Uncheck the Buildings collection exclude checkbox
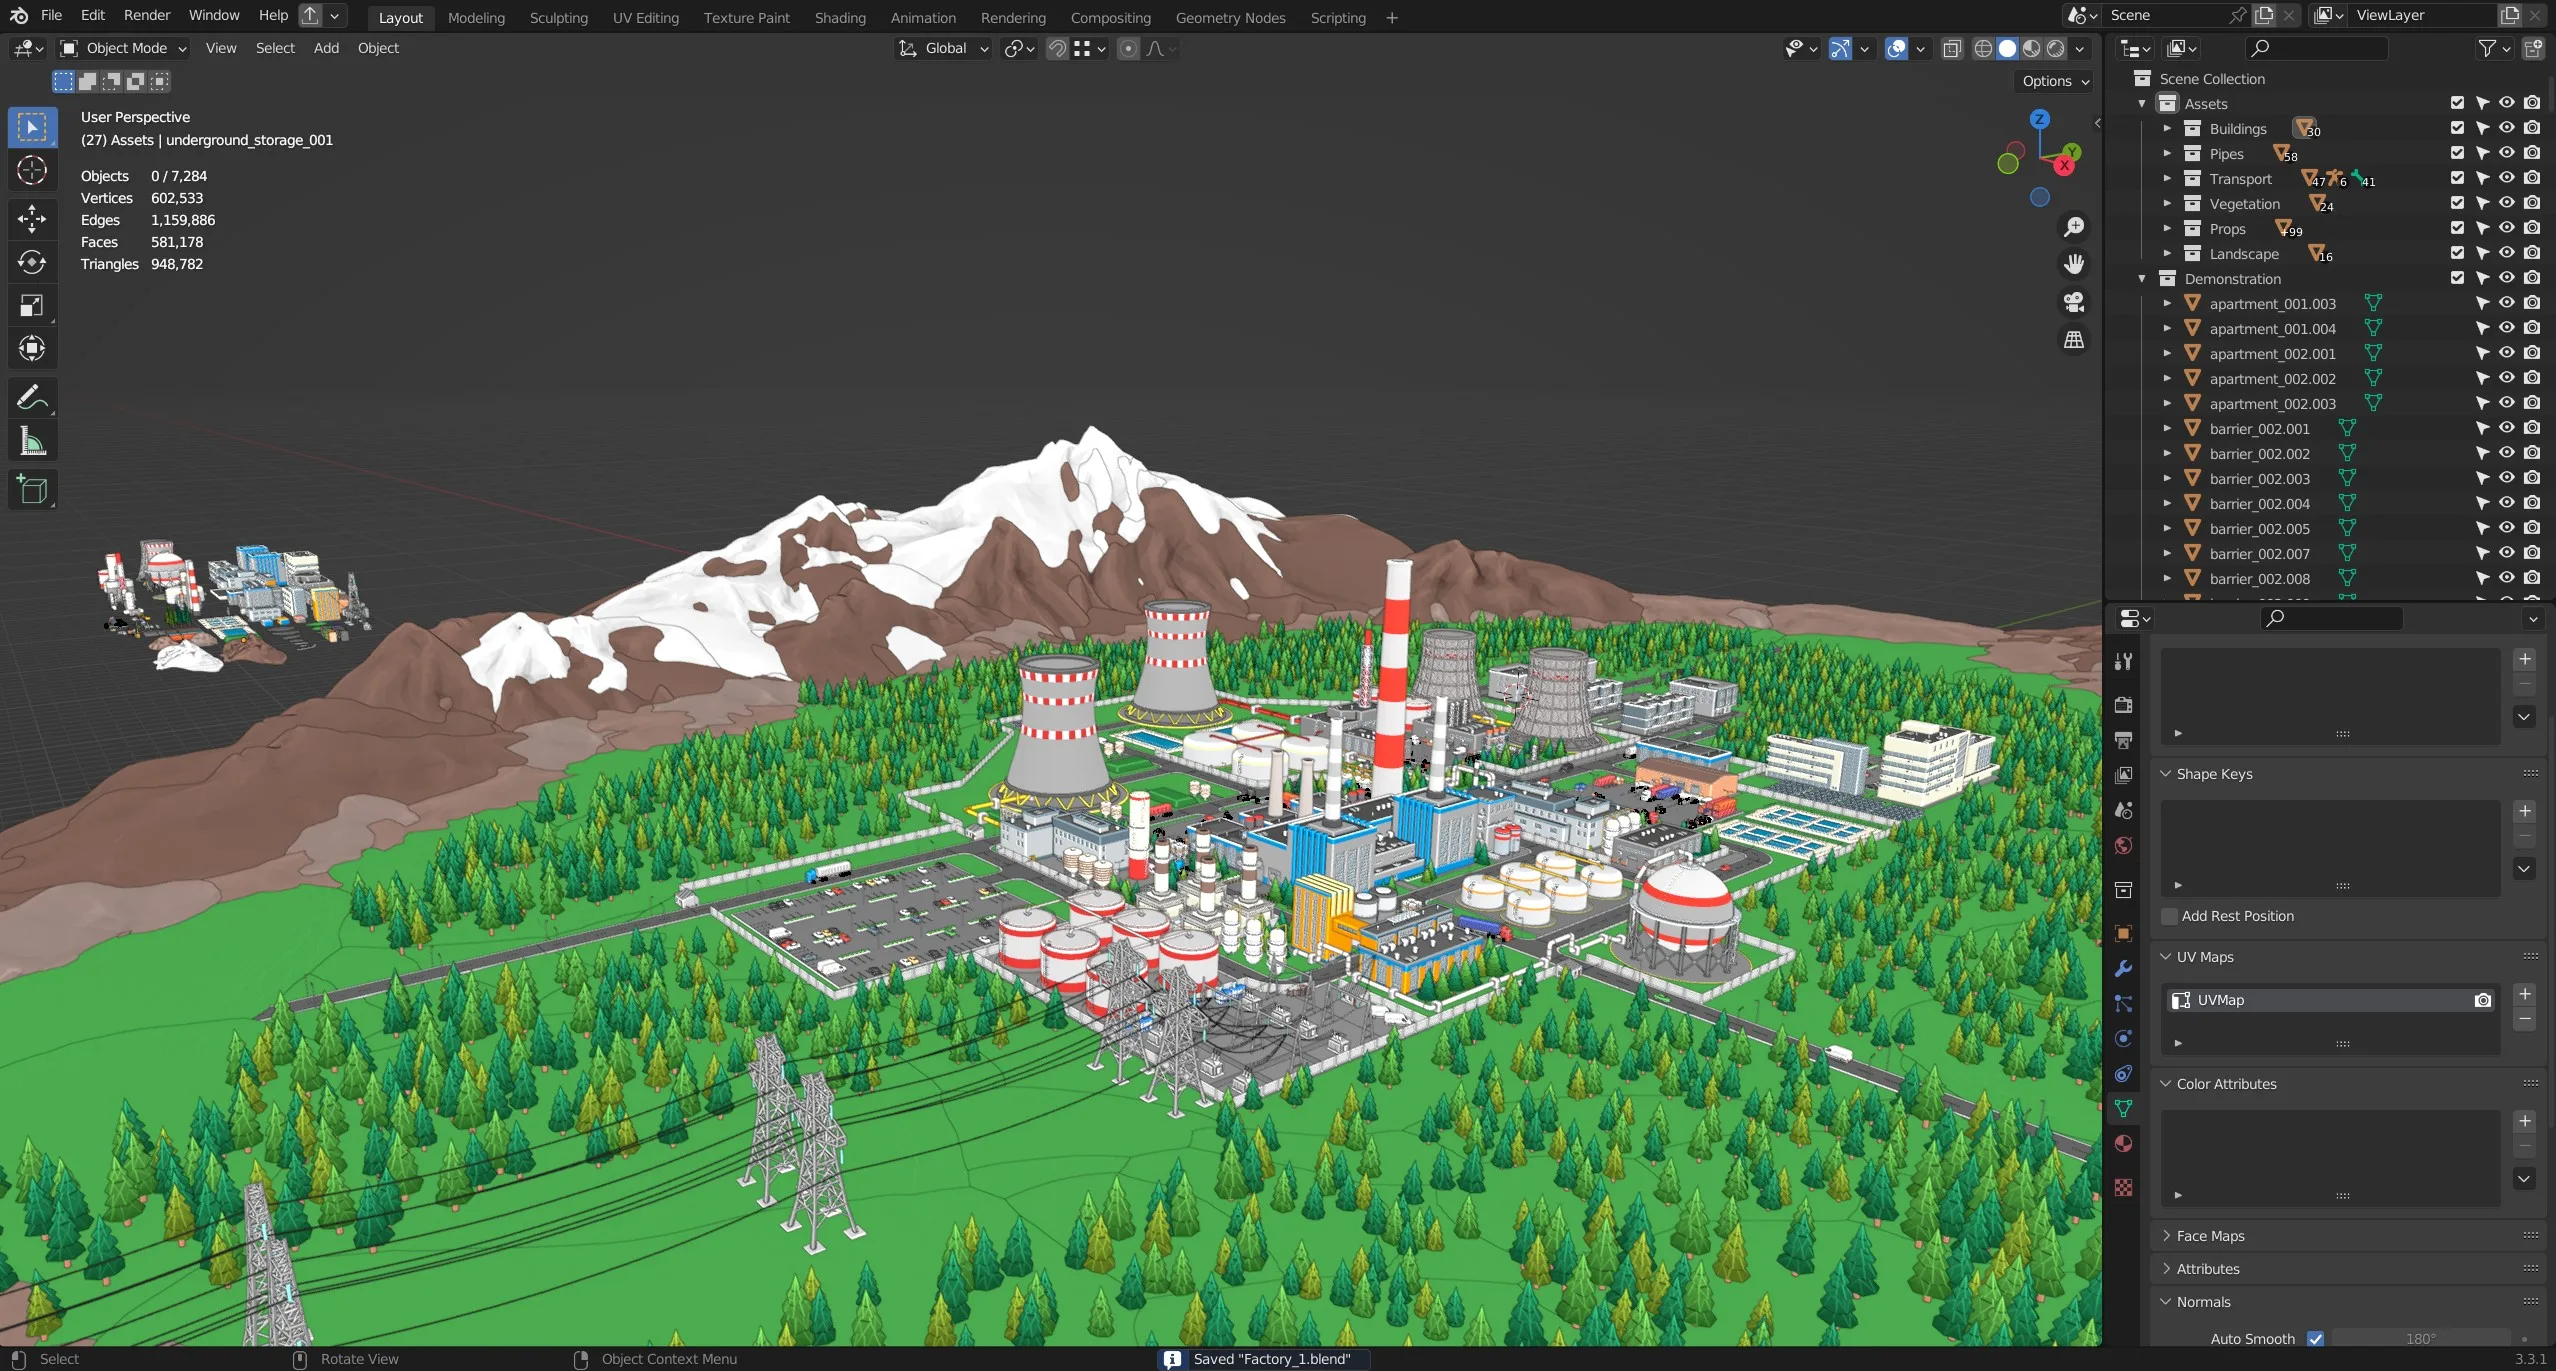The height and width of the screenshot is (1371, 2556). (x=2457, y=128)
